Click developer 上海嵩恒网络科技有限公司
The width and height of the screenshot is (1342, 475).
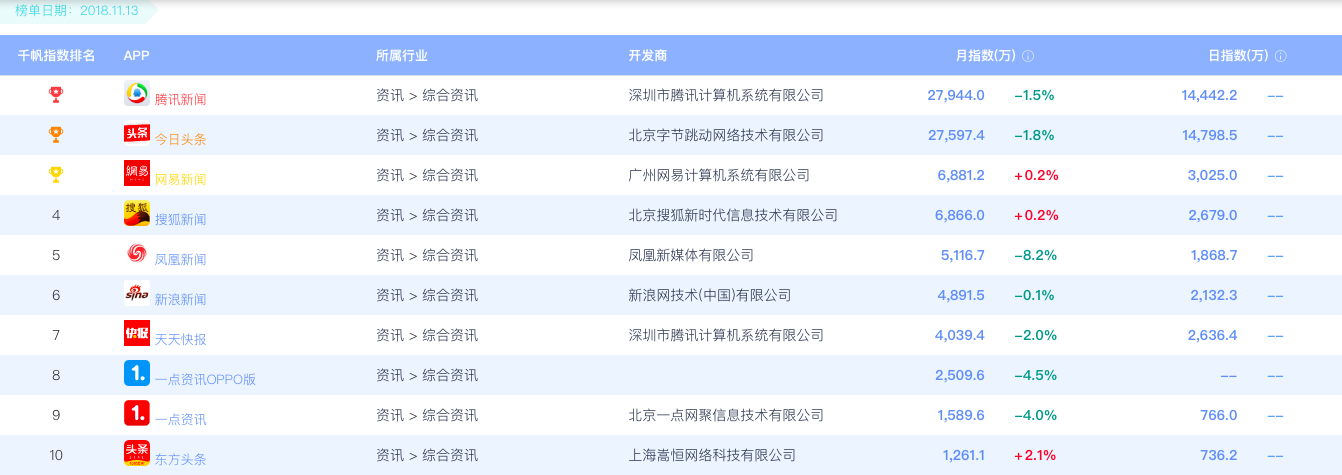[x=712, y=455]
